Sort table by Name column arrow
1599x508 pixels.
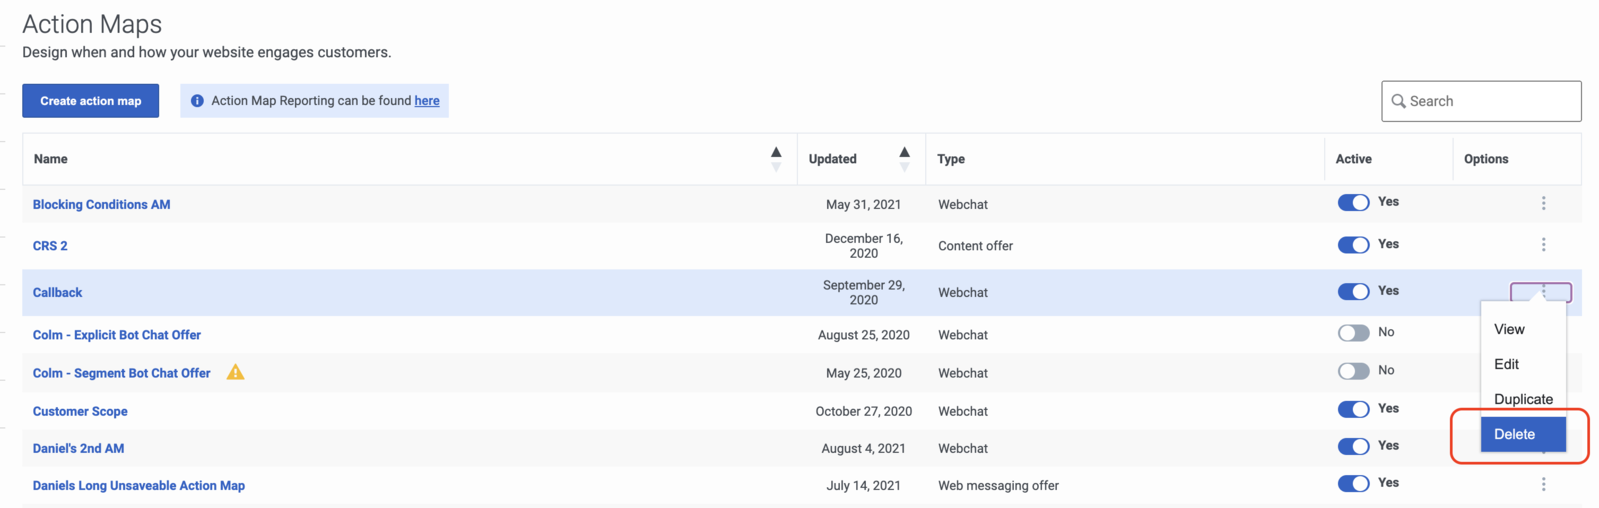pos(776,159)
